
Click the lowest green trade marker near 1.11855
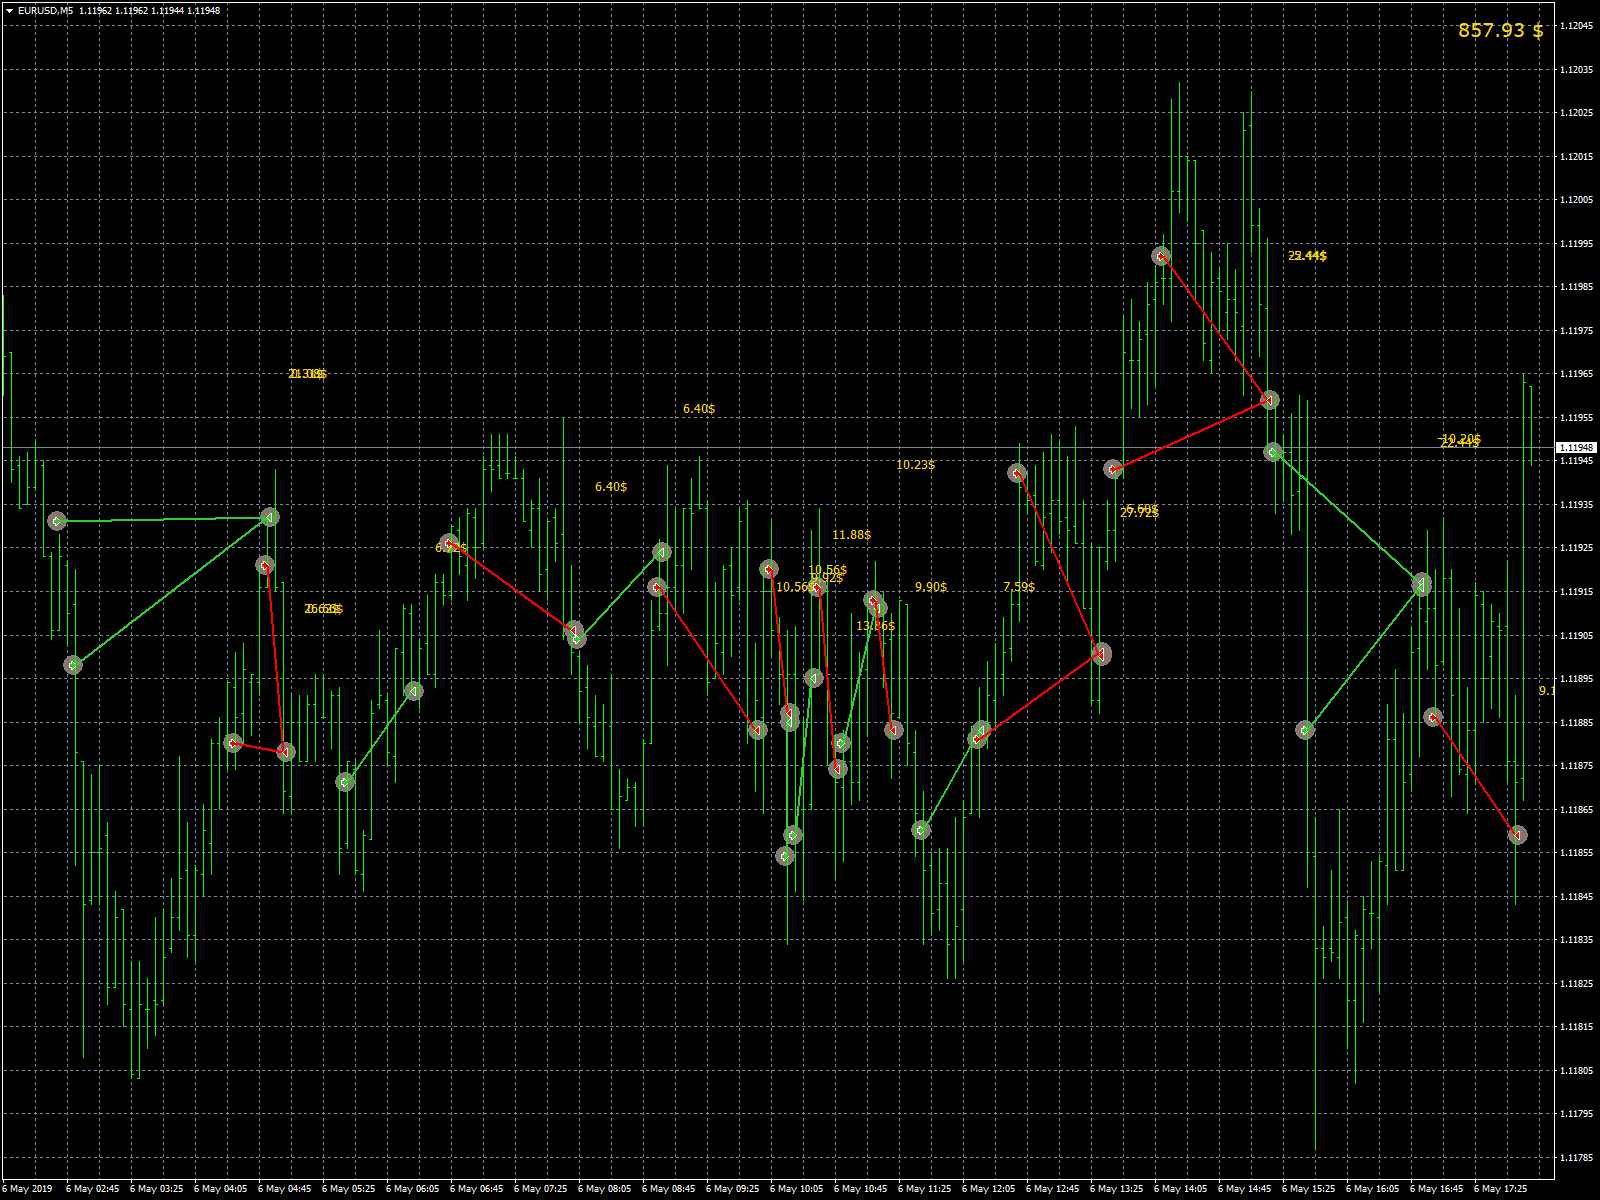pyautogui.click(x=785, y=856)
